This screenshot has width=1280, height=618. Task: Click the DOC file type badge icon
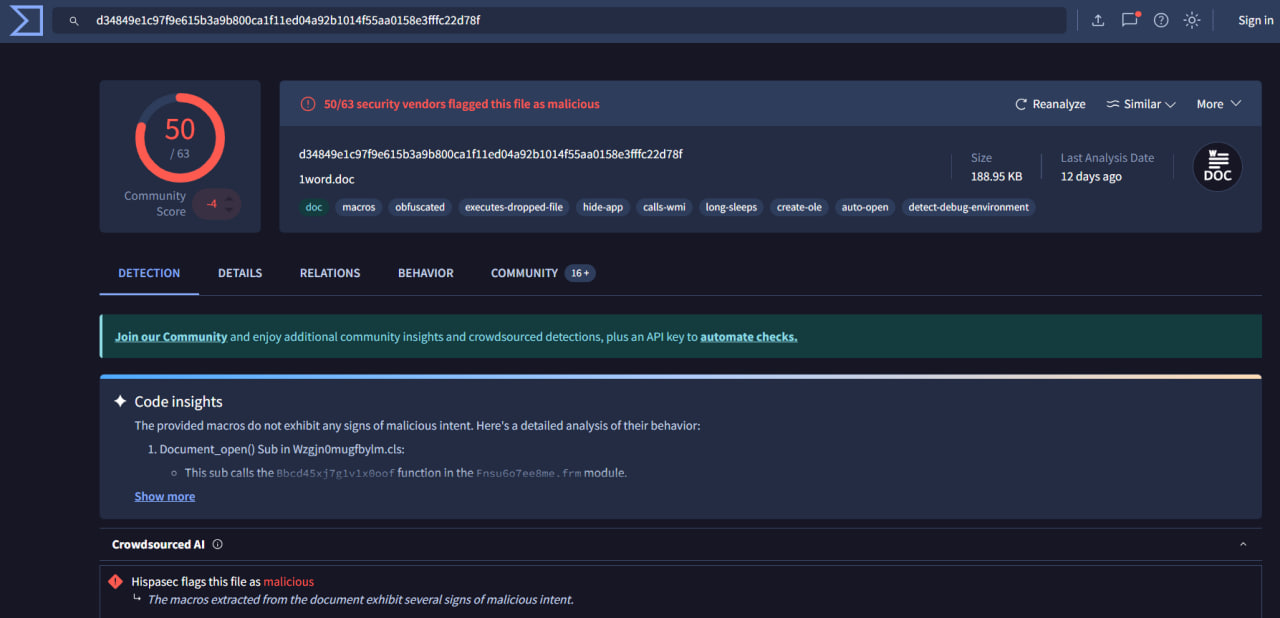[1217, 167]
